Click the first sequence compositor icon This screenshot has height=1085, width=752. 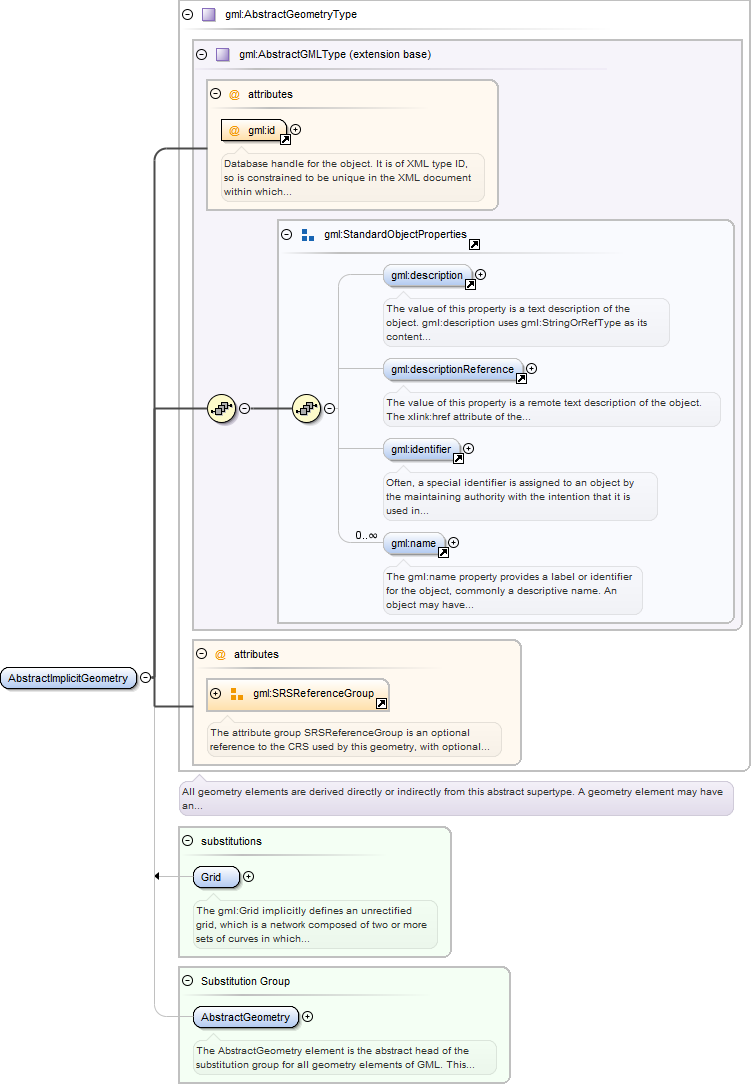point(221,408)
